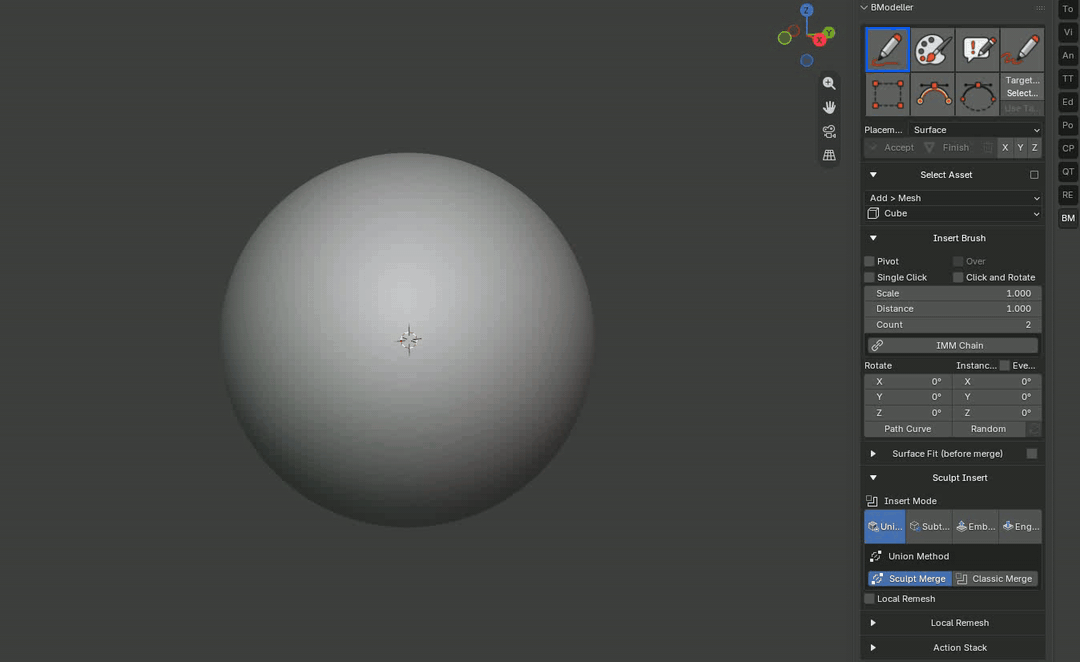The height and width of the screenshot is (662, 1080).
Task: Select the paint palette brush tool
Action: click(x=932, y=50)
